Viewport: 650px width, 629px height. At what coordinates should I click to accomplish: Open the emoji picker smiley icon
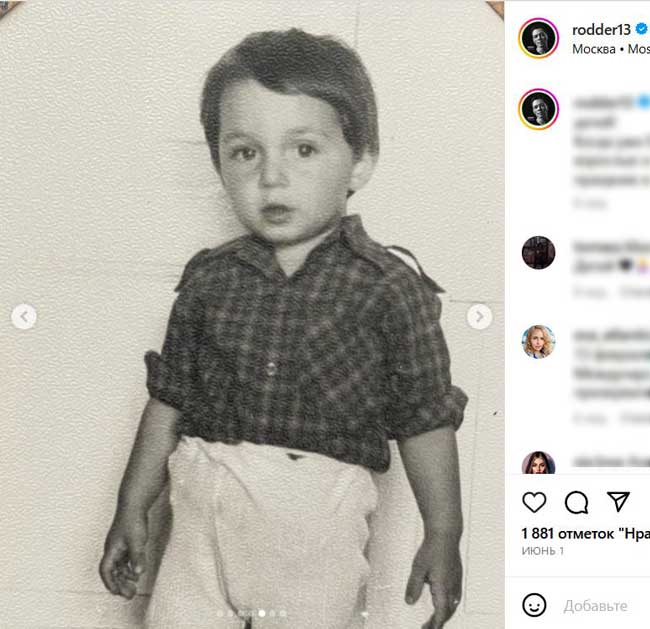535,604
